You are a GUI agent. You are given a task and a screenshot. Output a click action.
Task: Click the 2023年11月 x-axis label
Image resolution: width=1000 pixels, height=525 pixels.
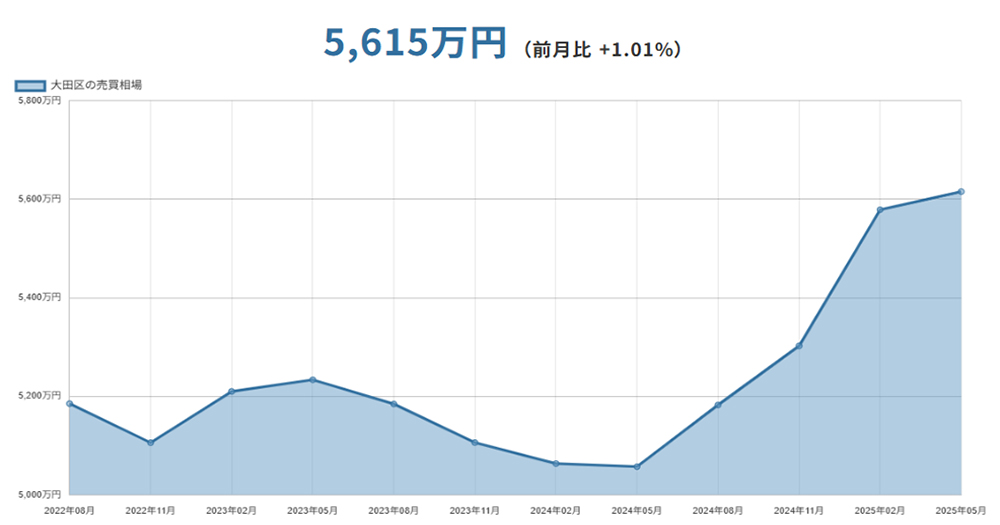474,511
